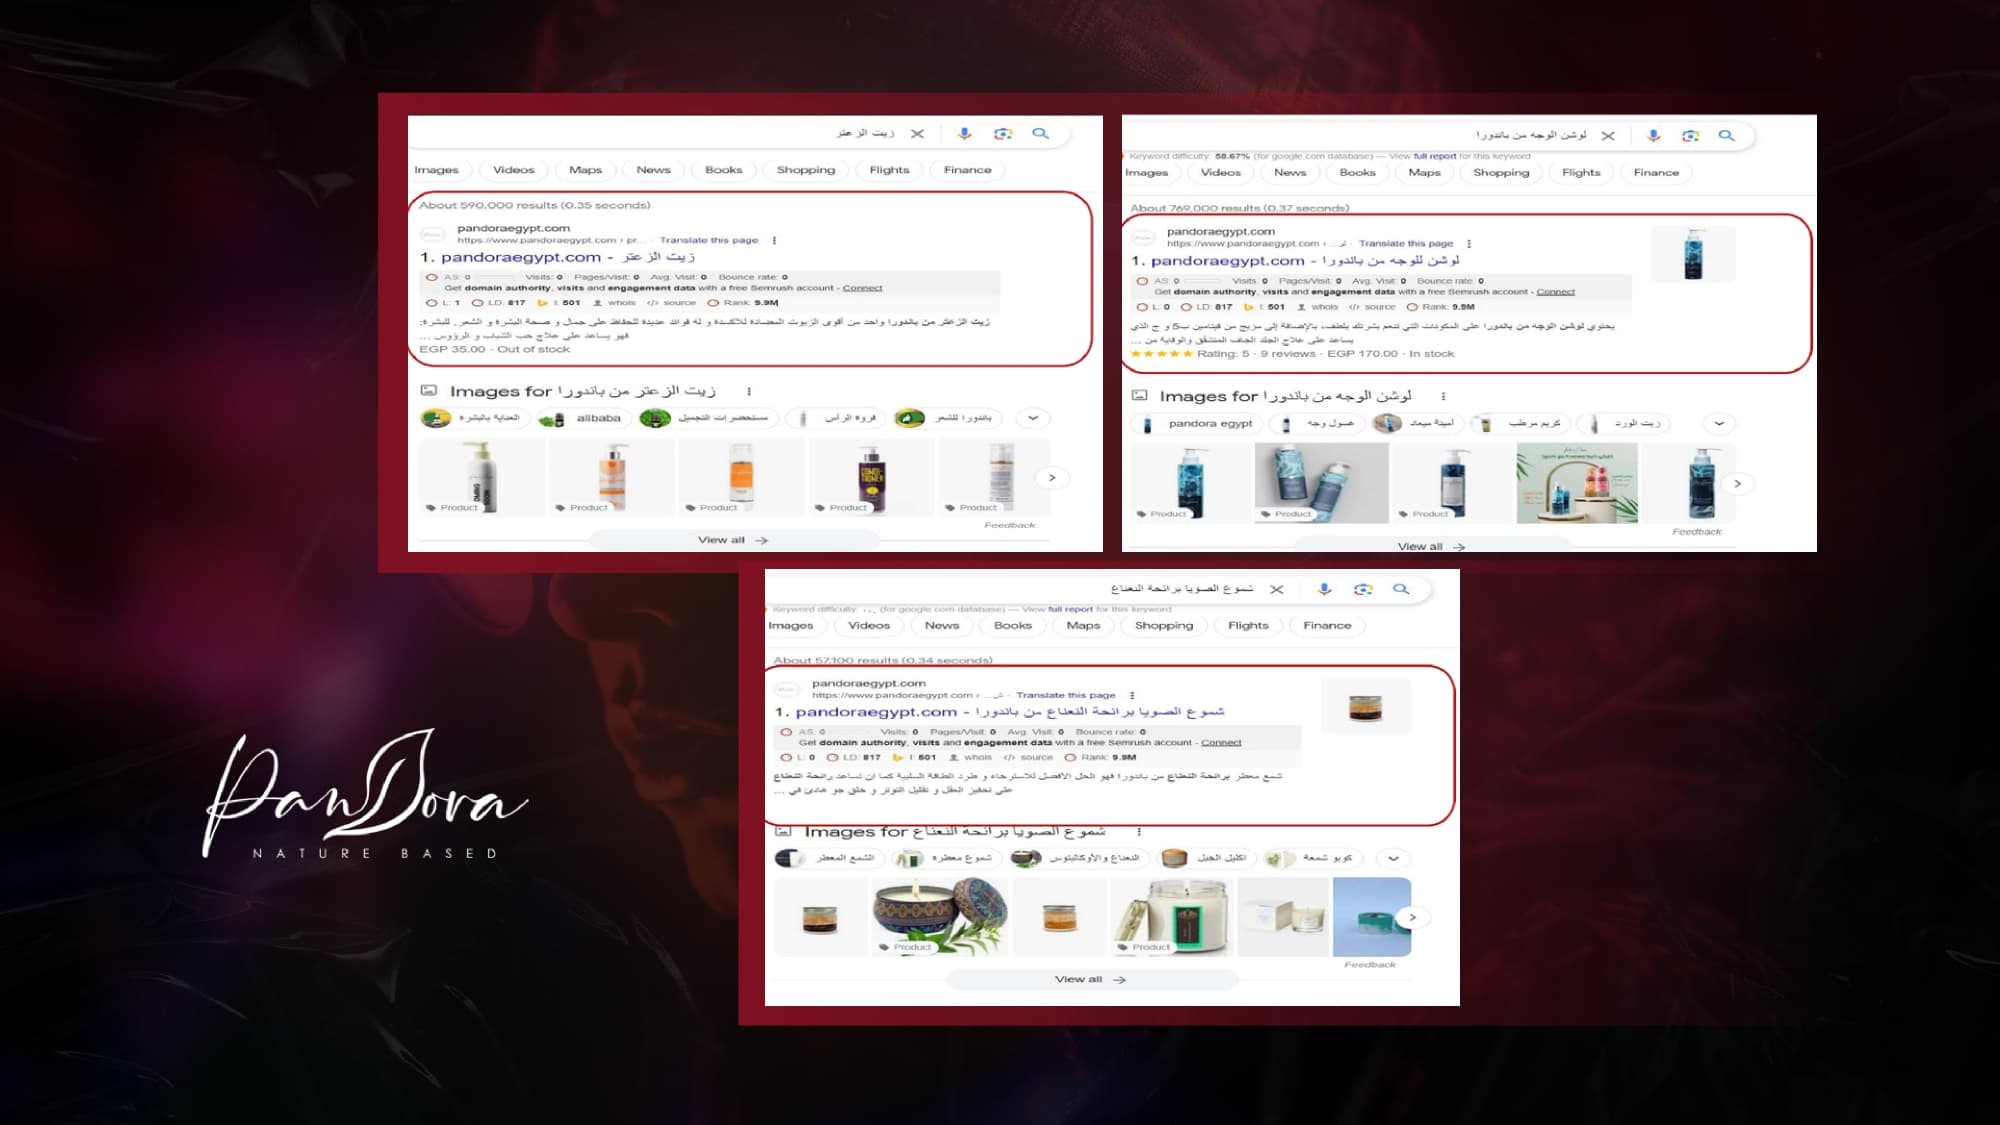Click images icon beside Images for زيت الزعتر
This screenshot has width=2000, height=1125.
pos(429,390)
